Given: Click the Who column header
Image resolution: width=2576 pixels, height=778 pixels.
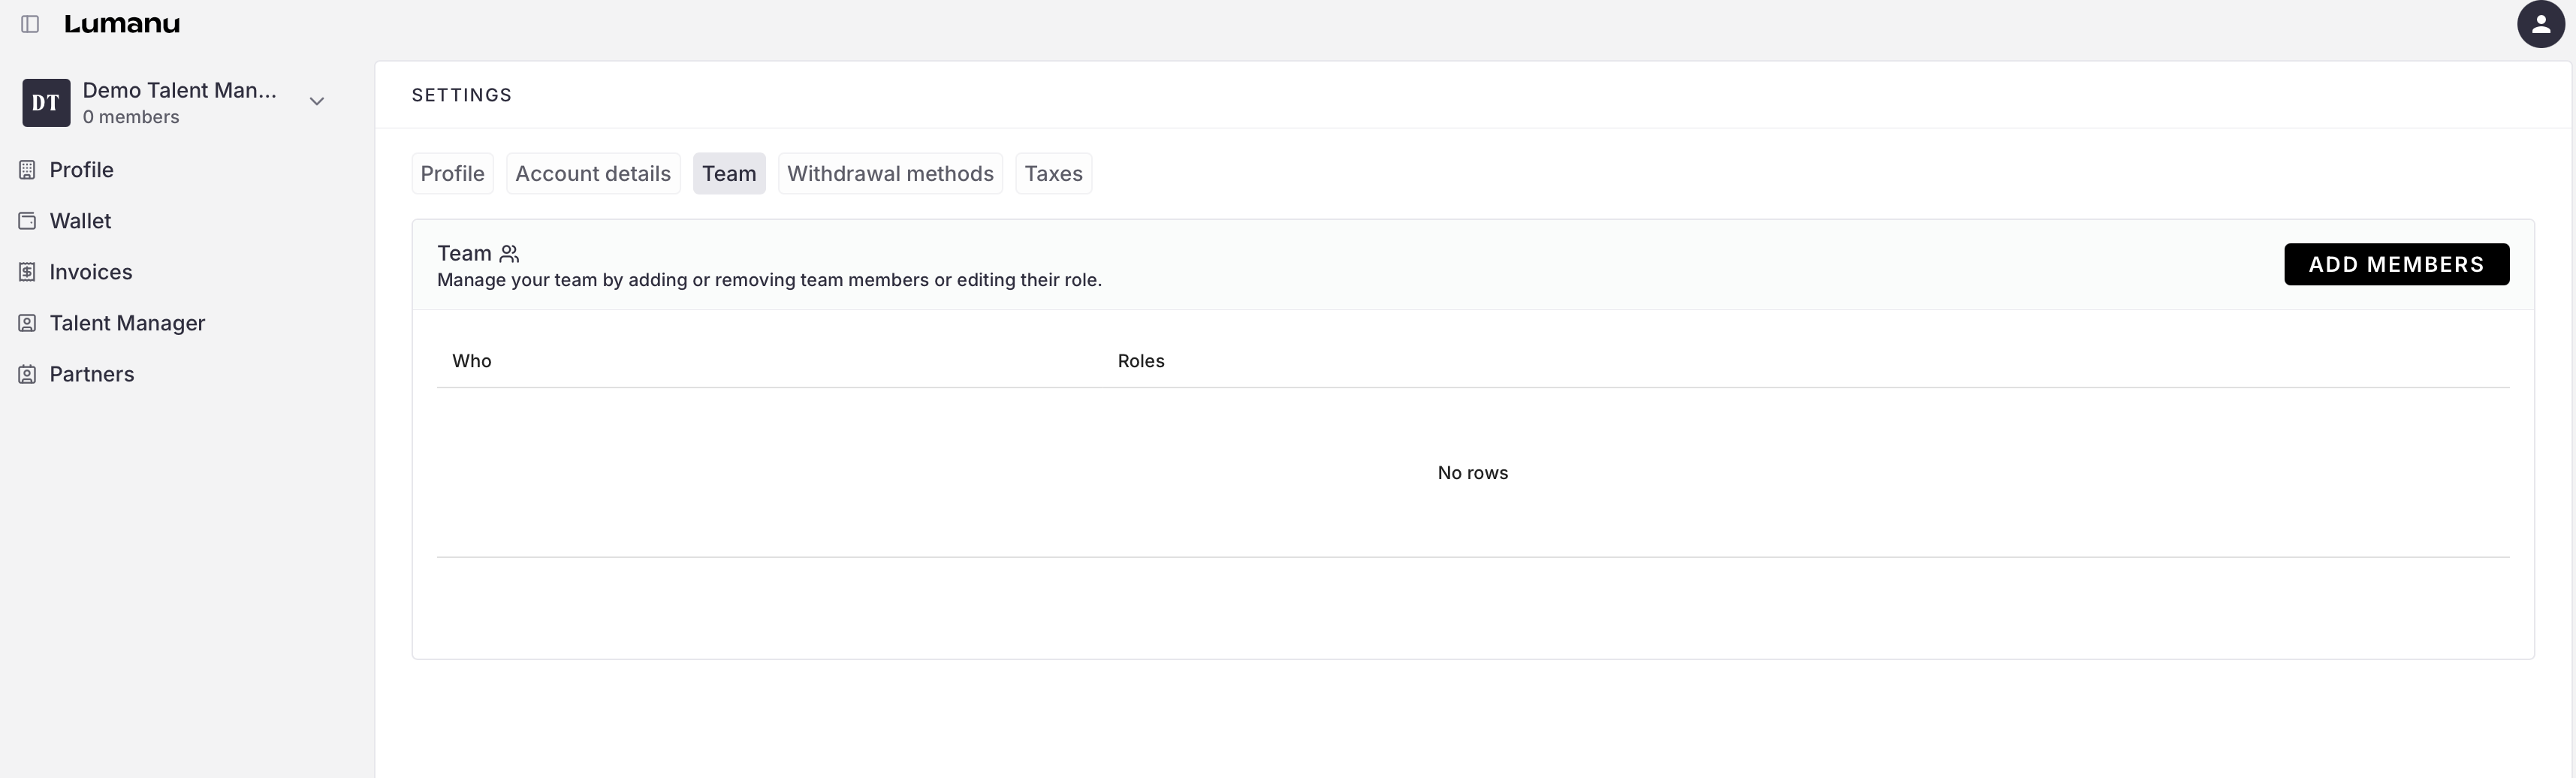Looking at the screenshot, I should pyautogui.click(x=471, y=361).
